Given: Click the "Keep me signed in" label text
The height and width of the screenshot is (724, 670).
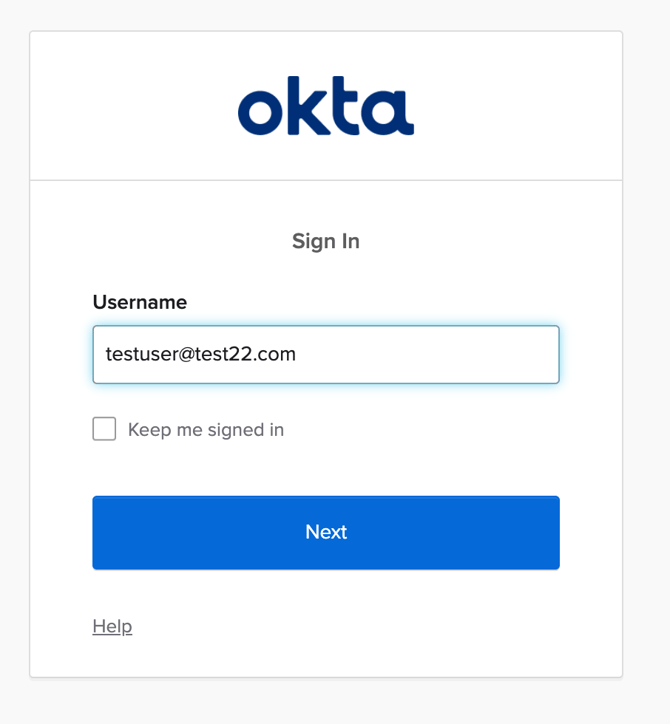Looking at the screenshot, I should click(x=206, y=430).
